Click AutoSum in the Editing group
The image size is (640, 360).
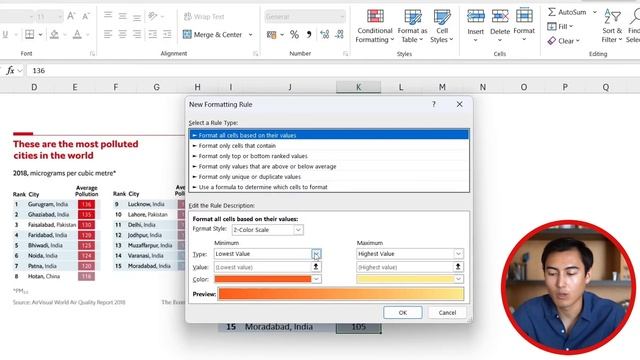(567, 12)
